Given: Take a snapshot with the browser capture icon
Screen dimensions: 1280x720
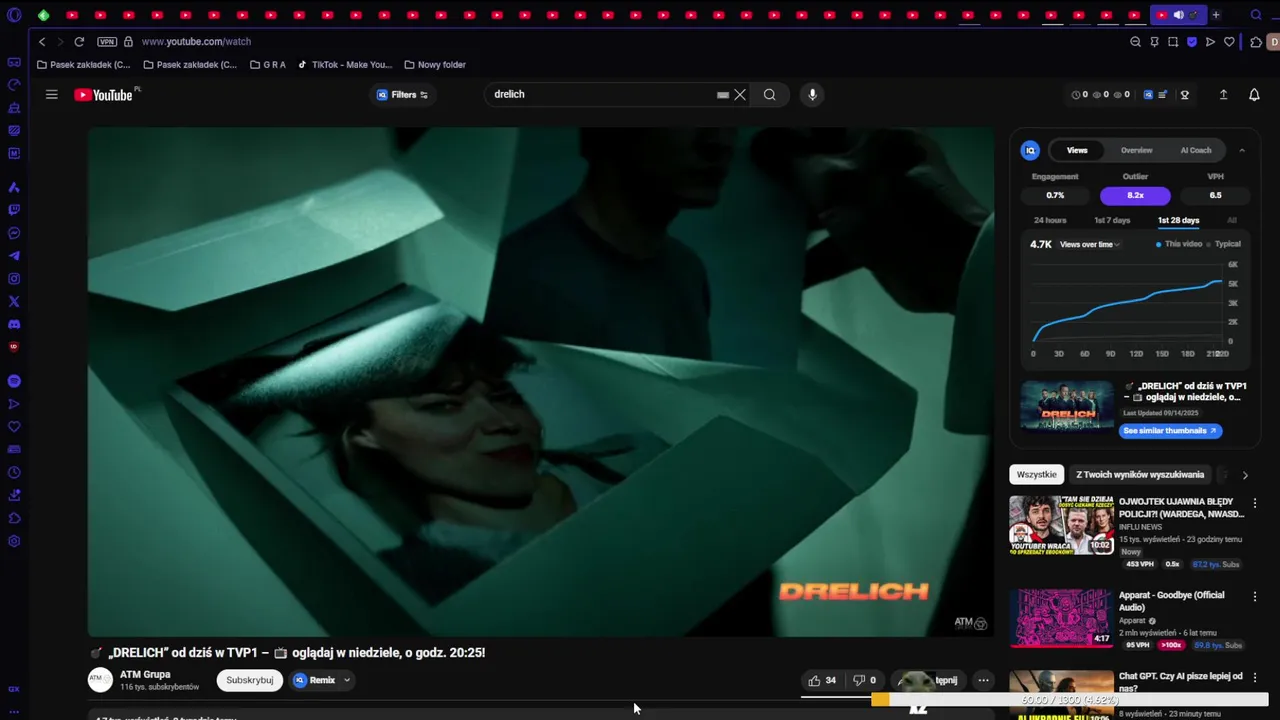Looking at the screenshot, I should pyautogui.click(x=1173, y=42).
